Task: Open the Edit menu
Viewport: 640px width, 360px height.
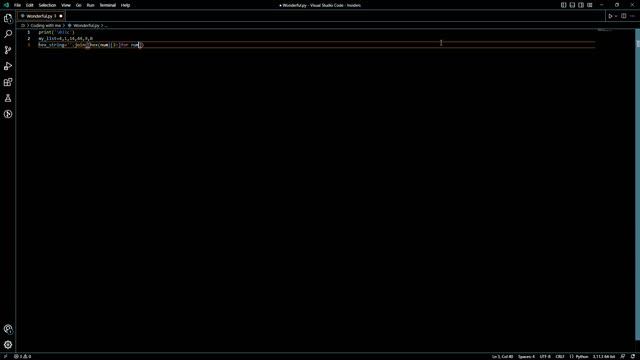Action: 29,5
